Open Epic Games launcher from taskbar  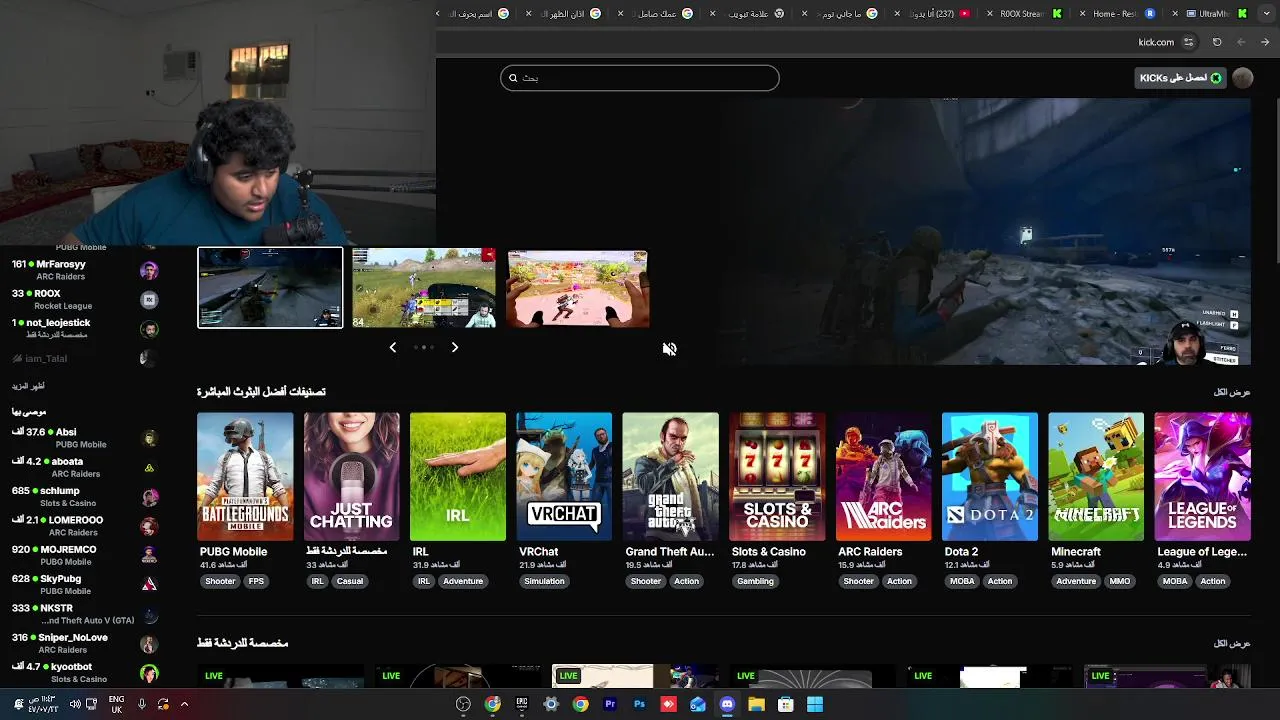[x=521, y=704]
